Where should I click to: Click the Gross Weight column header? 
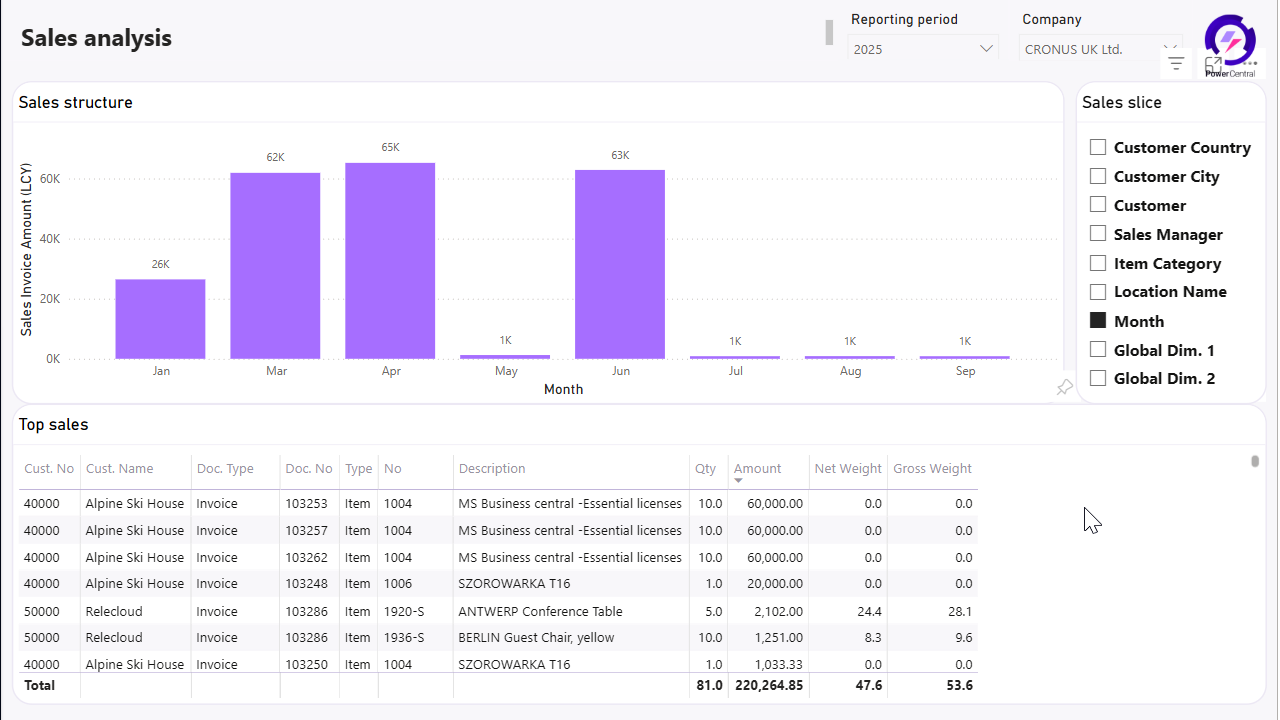tap(932, 468)
